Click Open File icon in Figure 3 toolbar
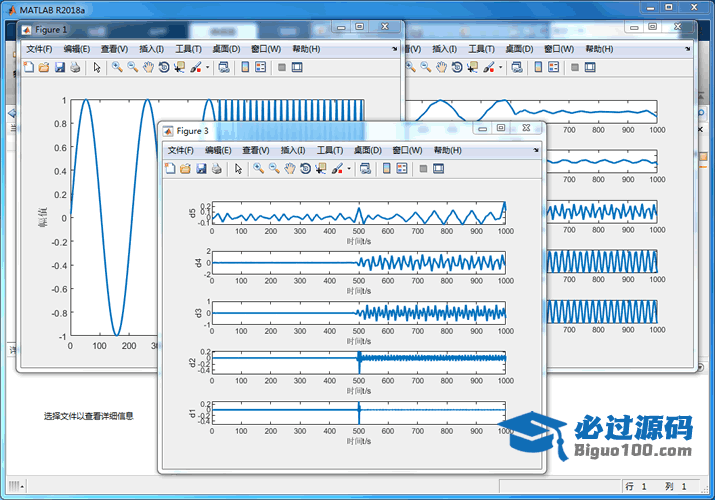 (x=185, y=169)
